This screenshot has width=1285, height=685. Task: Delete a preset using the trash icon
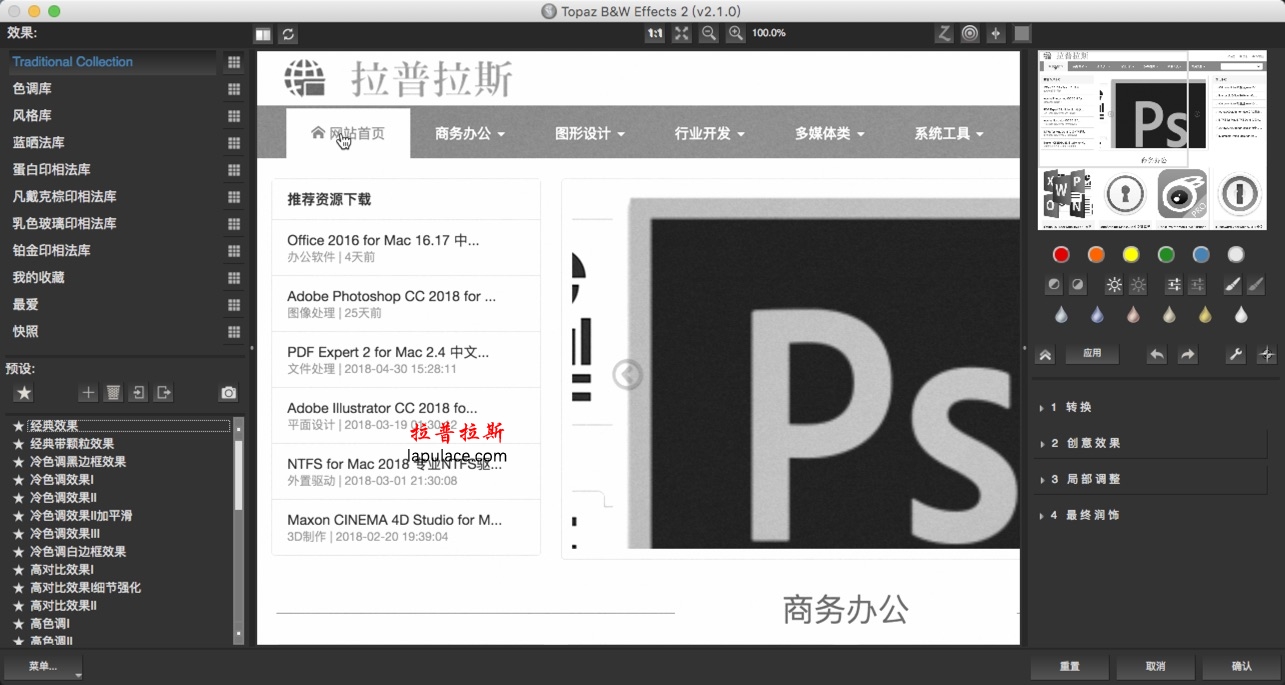coord(113,392)
